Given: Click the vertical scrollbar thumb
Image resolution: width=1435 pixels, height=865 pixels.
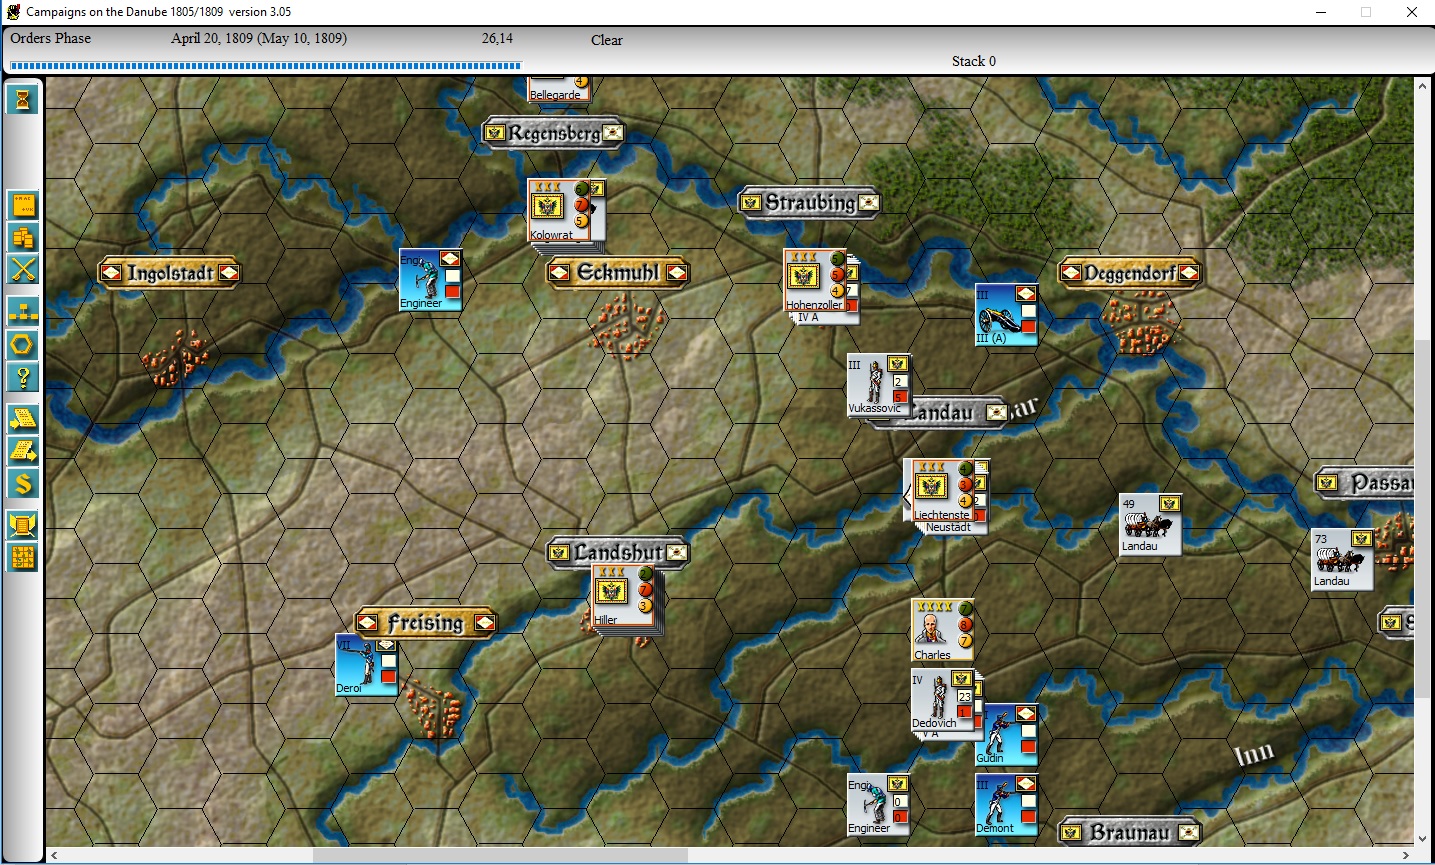Looking at the screenshot, I should [1423, 519].
